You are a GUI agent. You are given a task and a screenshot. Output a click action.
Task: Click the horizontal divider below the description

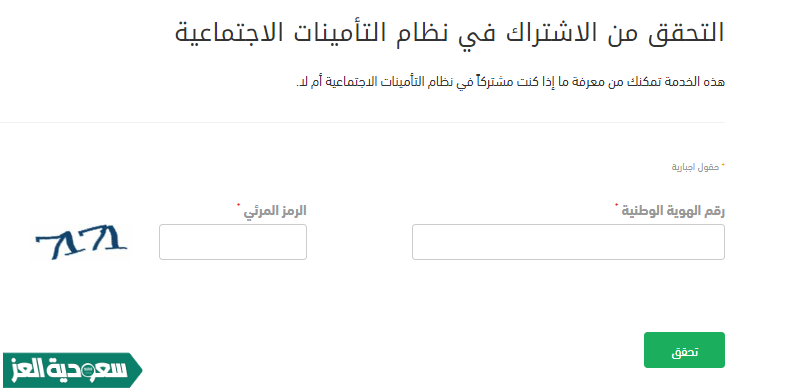[x=362, y=122]
